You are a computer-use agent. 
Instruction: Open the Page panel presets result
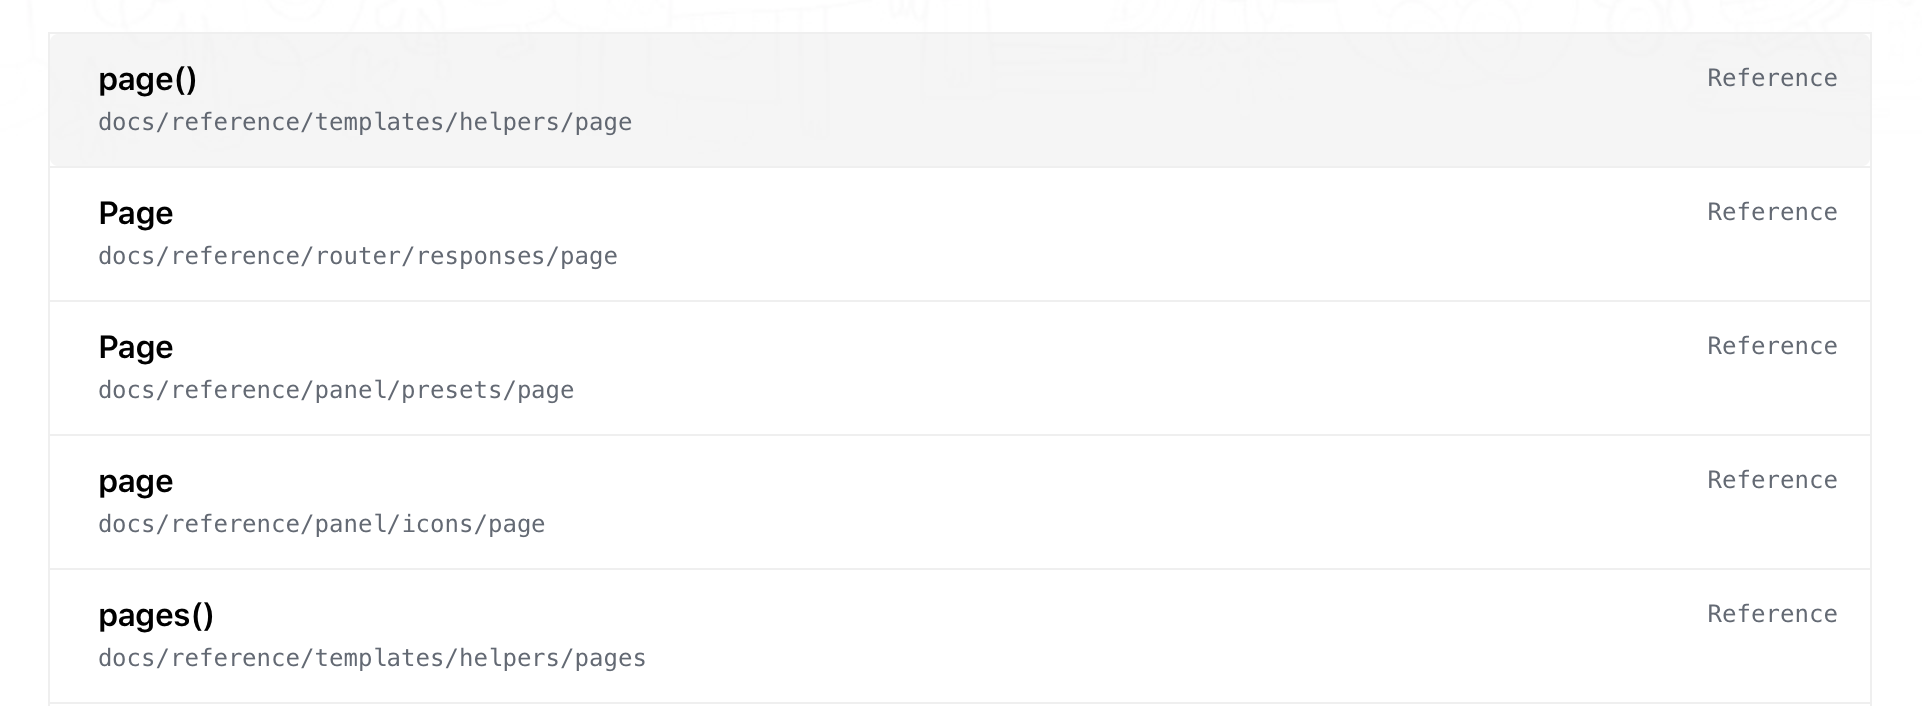click(135, 347)
